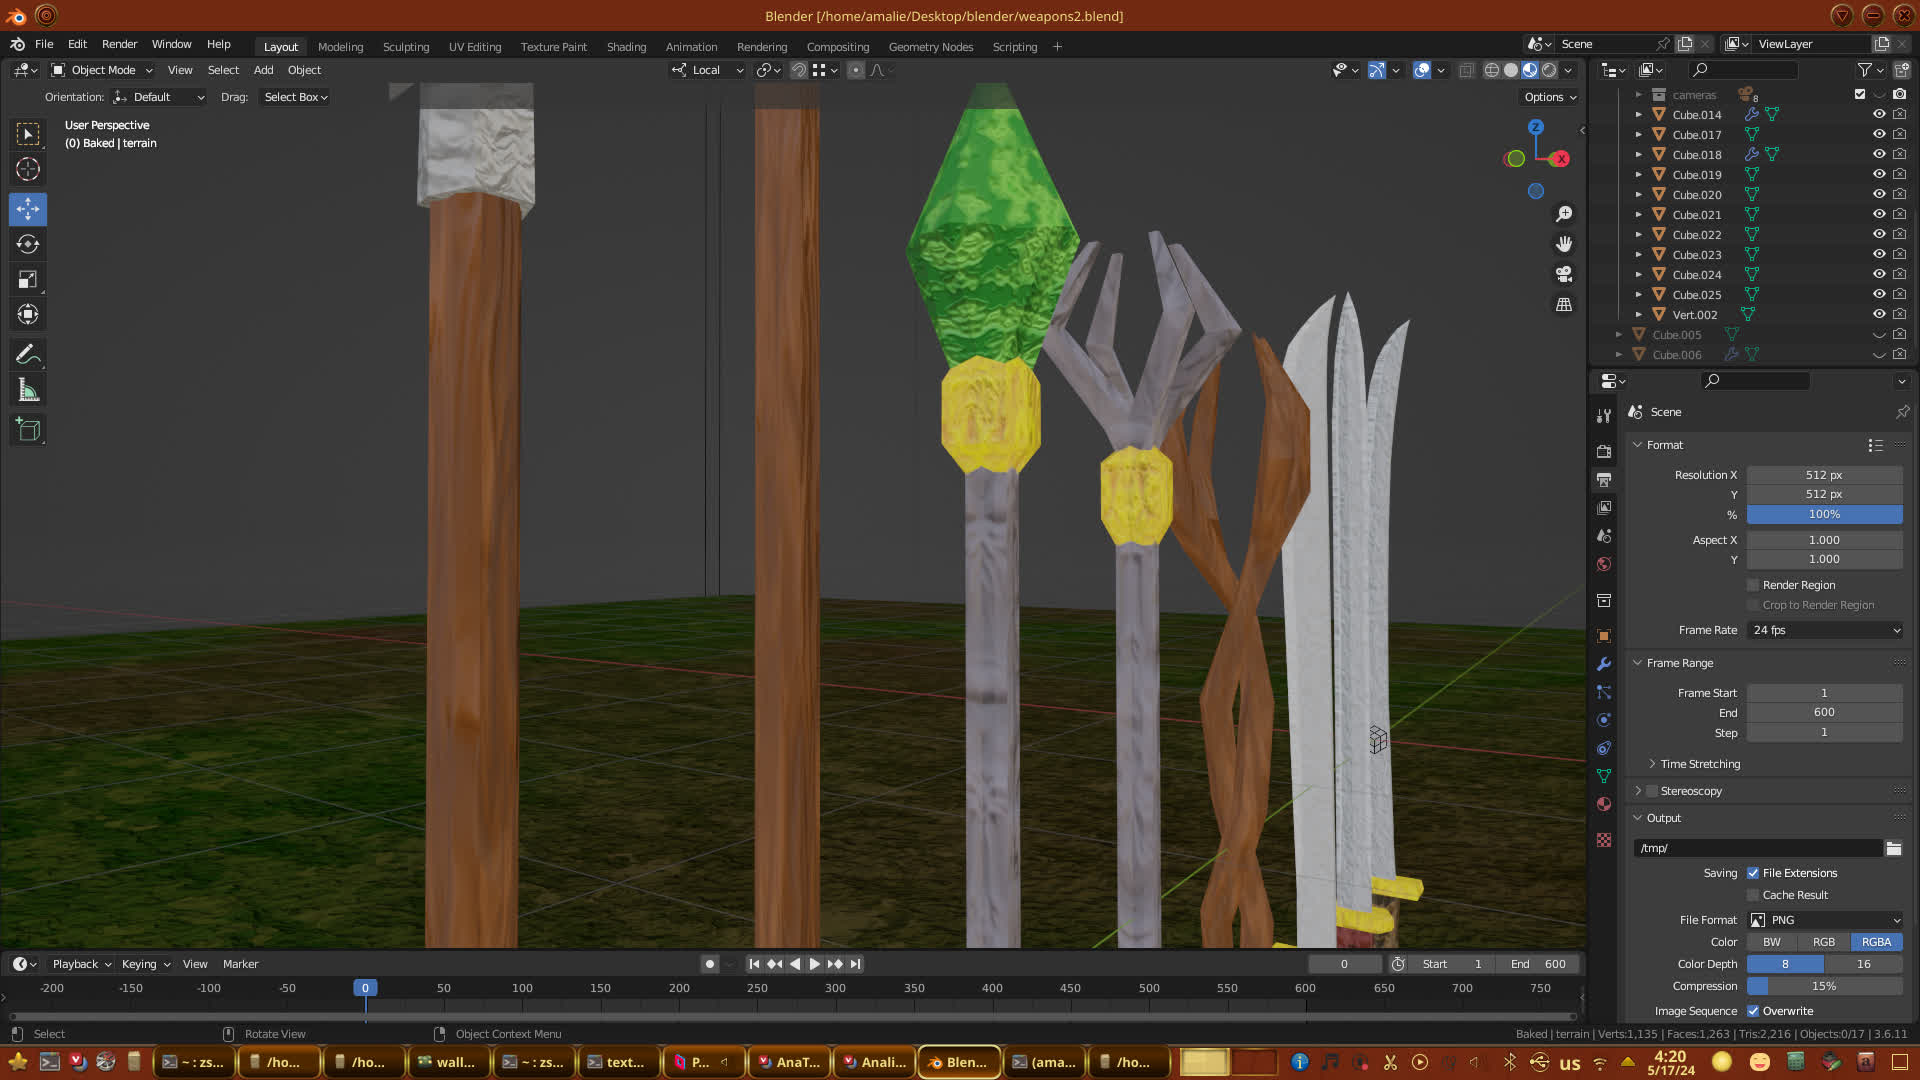
Task: Click the viewport Options button
Action: [1550, 97]
